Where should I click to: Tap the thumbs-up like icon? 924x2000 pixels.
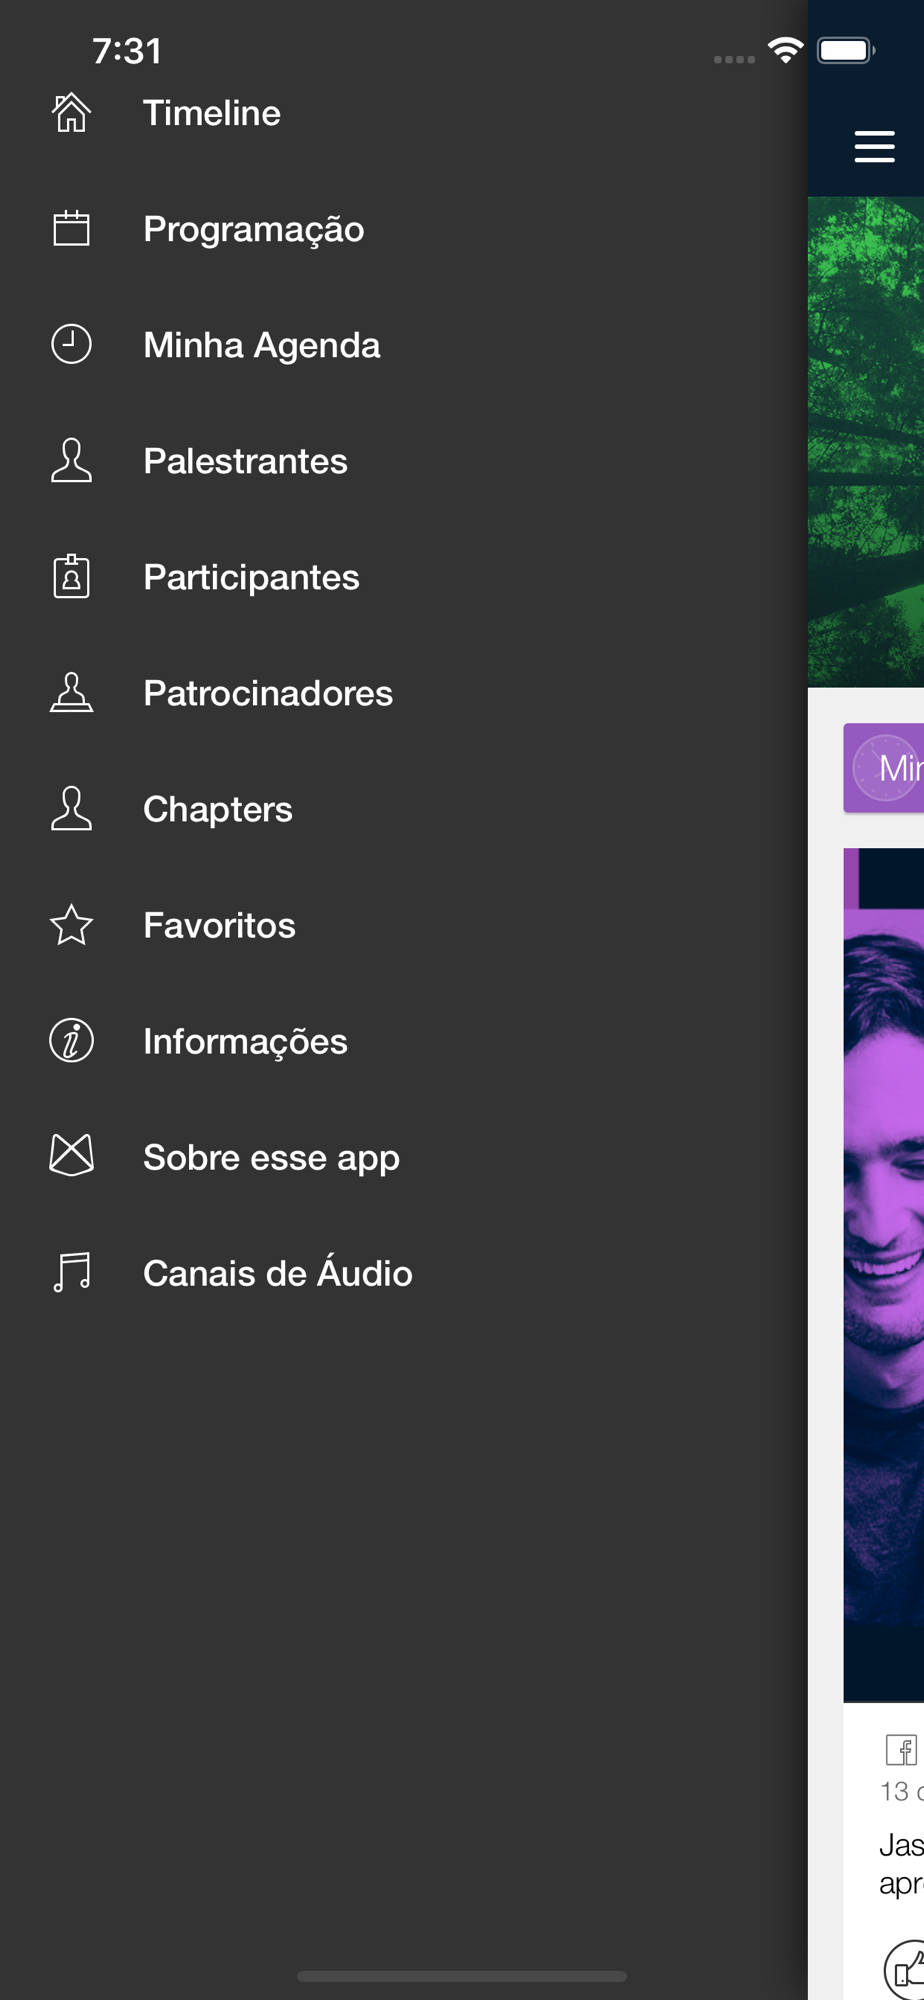(905, 1968)
